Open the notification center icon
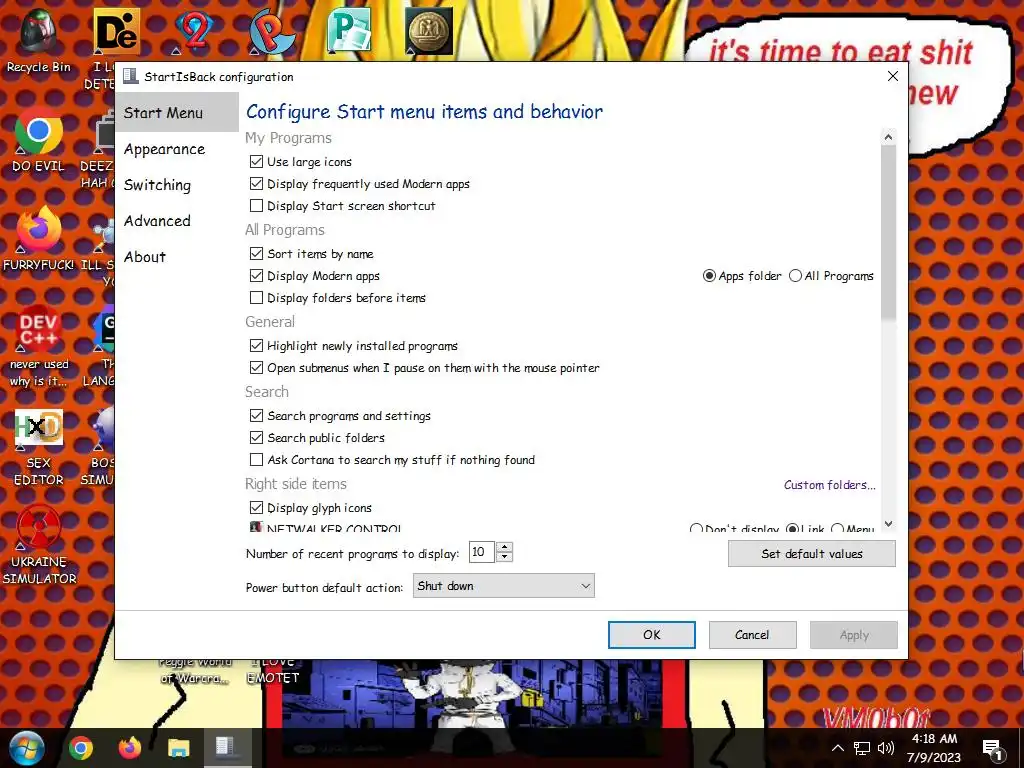This screenshot has height=768, width=1024. (x=992, y=749)
